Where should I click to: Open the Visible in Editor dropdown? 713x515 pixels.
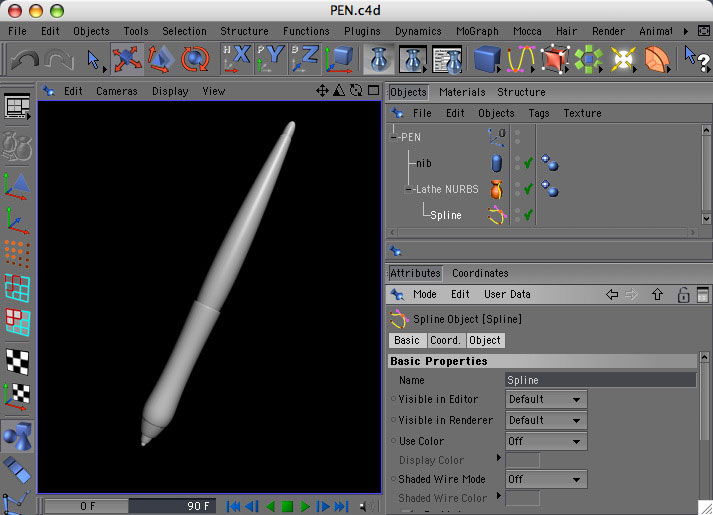pyautogui.click(x=546, y=399)
